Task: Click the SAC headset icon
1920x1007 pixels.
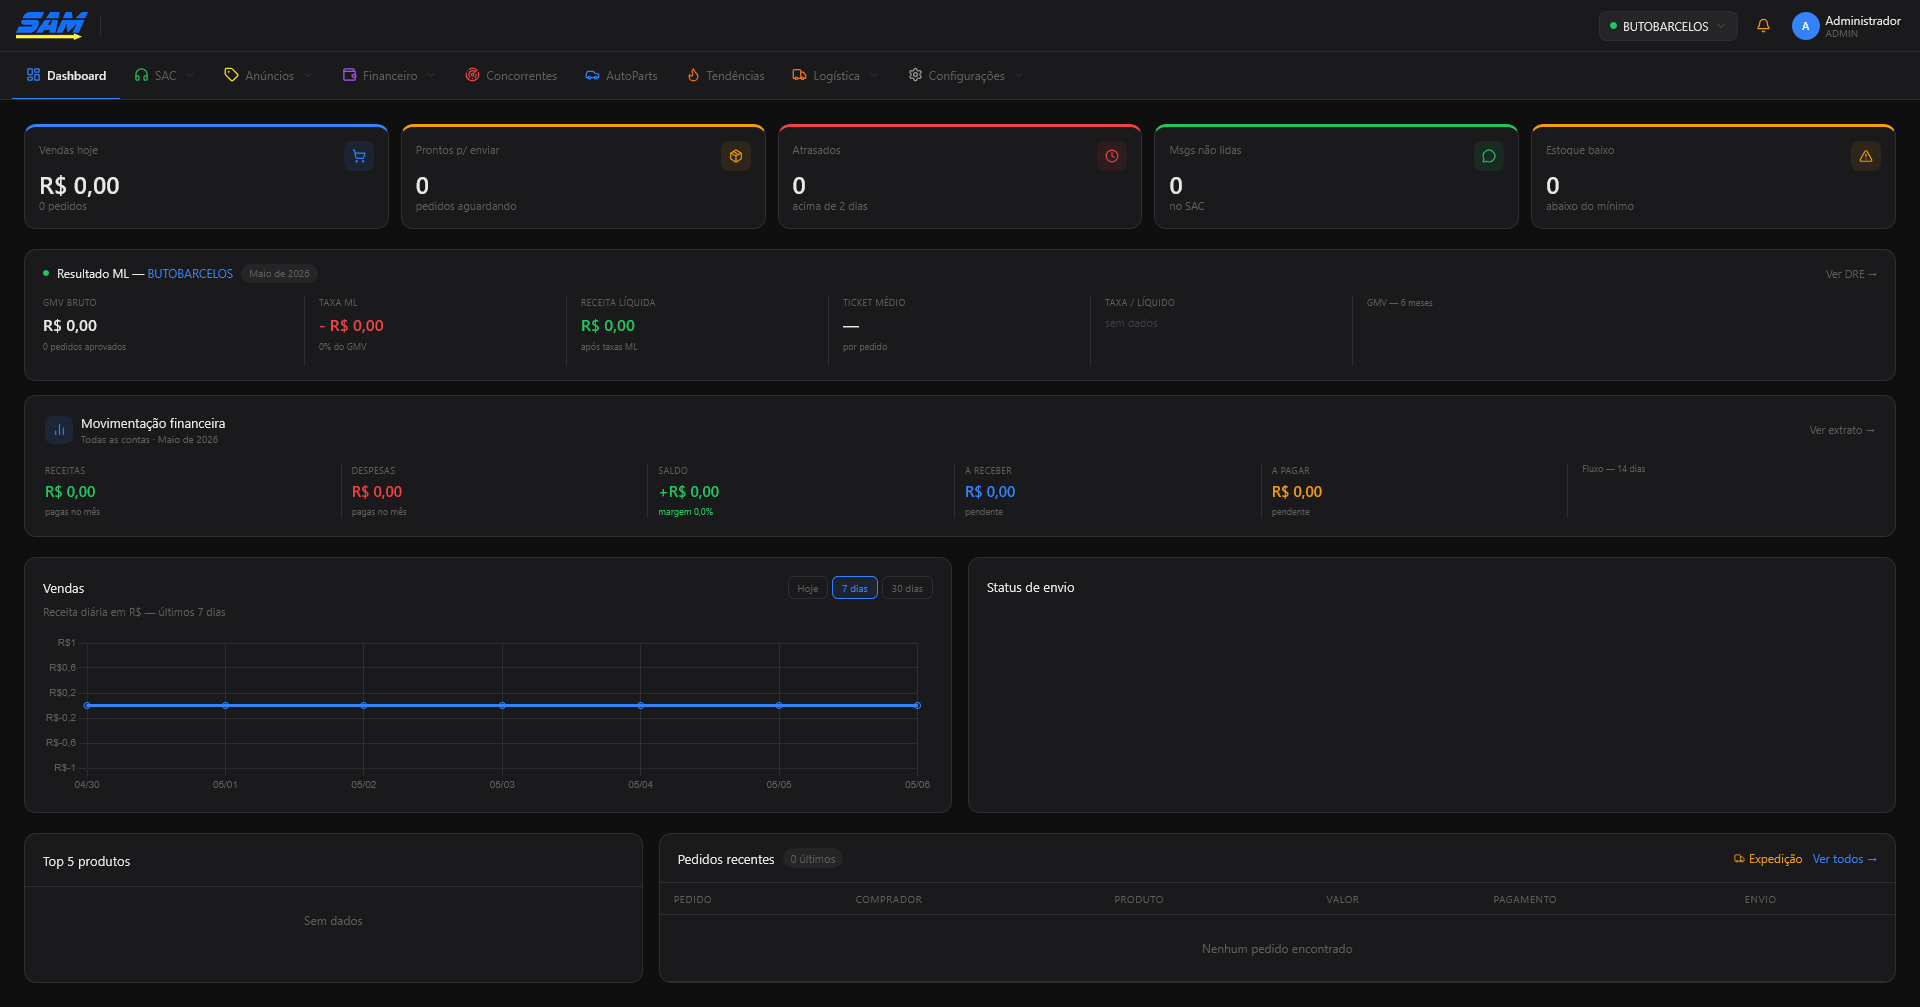Action: pos(141,75)
